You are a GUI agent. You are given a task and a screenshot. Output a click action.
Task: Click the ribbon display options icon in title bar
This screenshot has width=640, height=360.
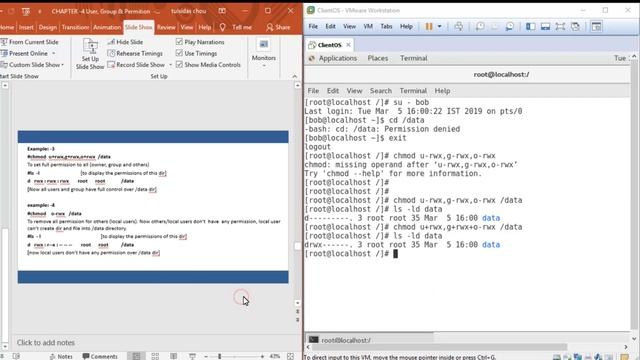tap(222, 11)
